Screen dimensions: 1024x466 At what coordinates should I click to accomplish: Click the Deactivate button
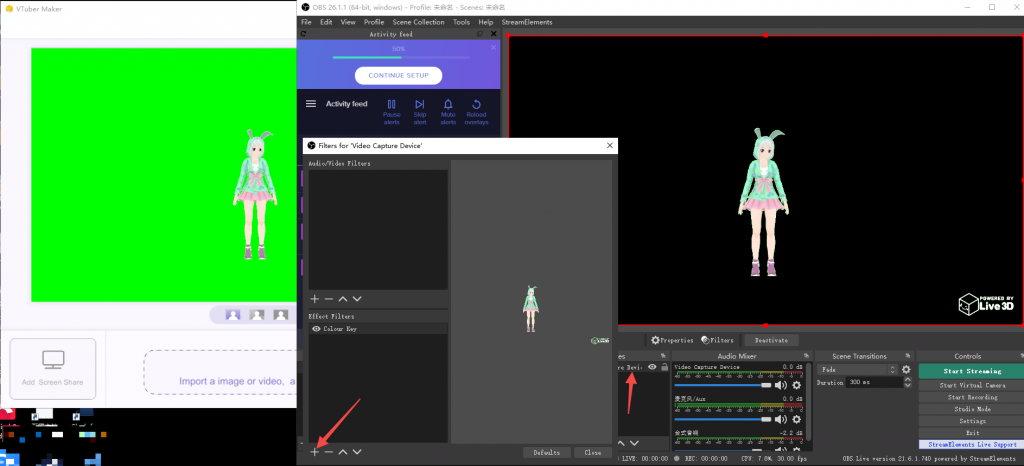(771, 340)
